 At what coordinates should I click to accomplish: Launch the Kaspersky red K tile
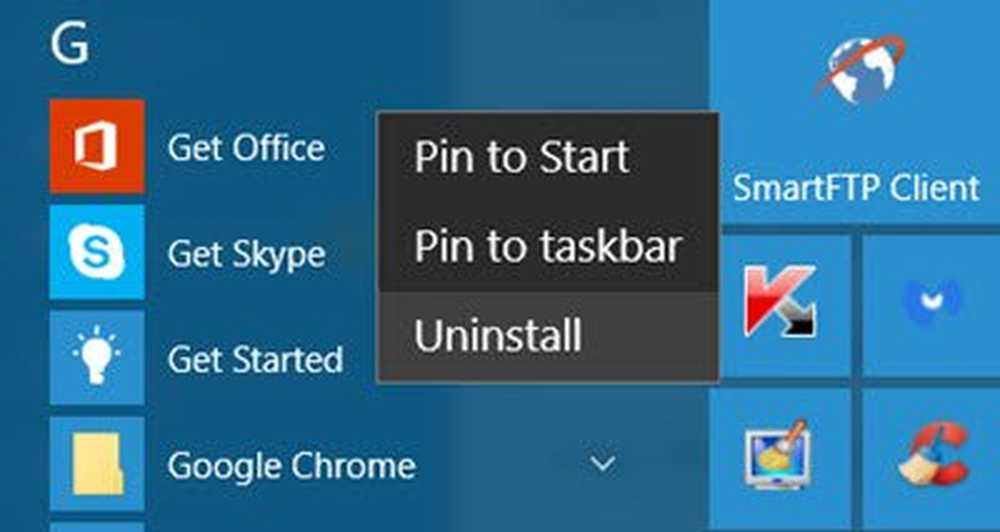click(780, 306)
